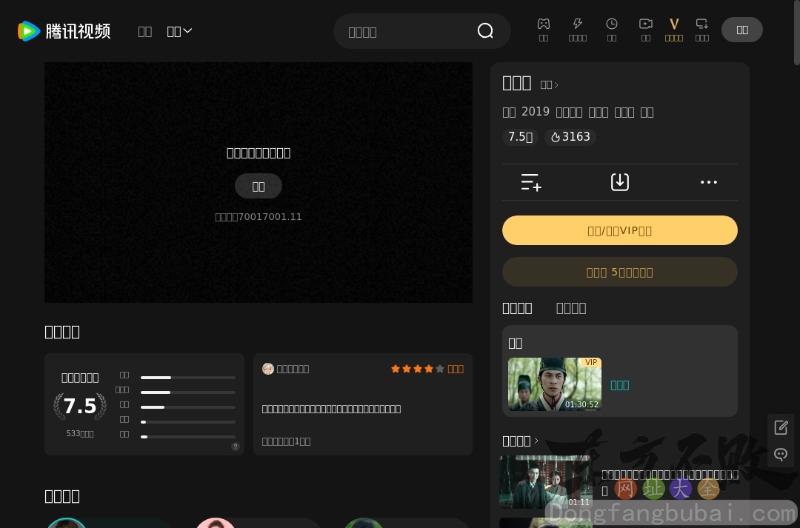This screenshot has height=528, width=800.
Task: Click the Tencent Video logo
Action: (64, 31)
